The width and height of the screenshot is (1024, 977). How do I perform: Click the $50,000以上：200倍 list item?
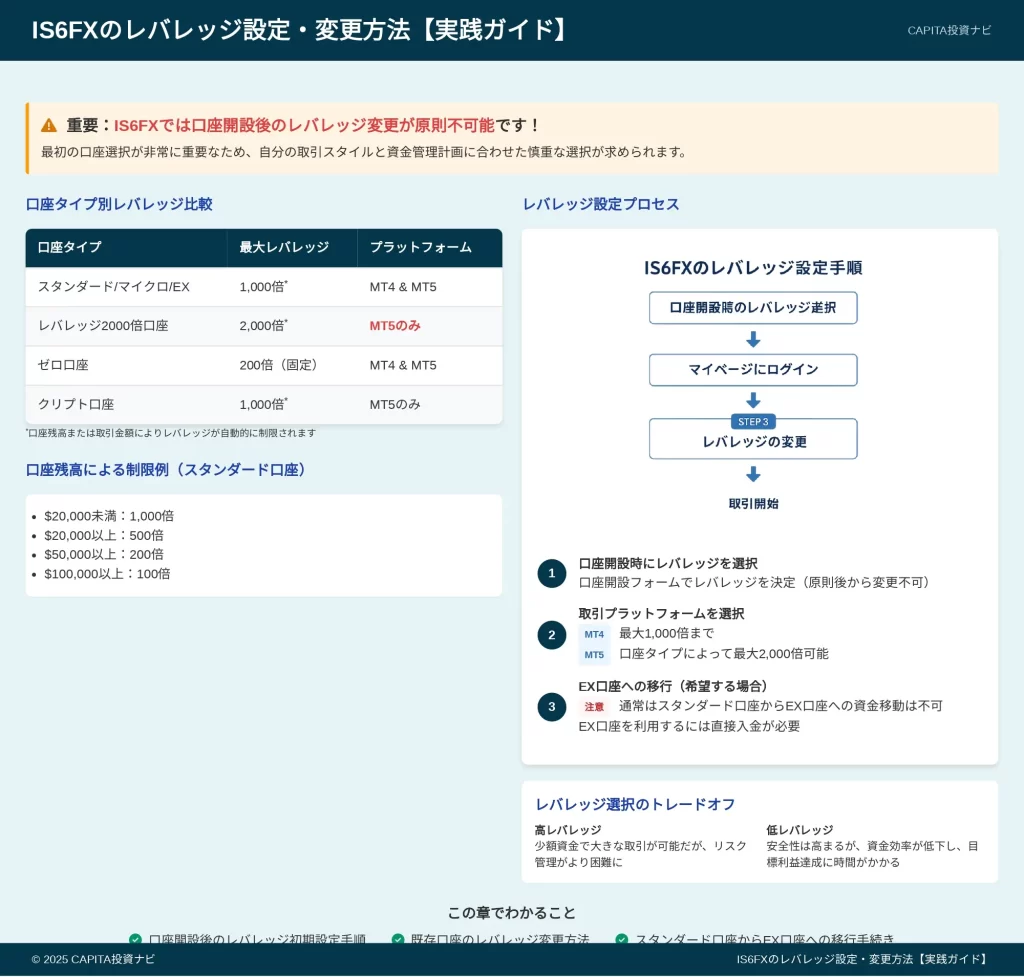click(104, 554)
